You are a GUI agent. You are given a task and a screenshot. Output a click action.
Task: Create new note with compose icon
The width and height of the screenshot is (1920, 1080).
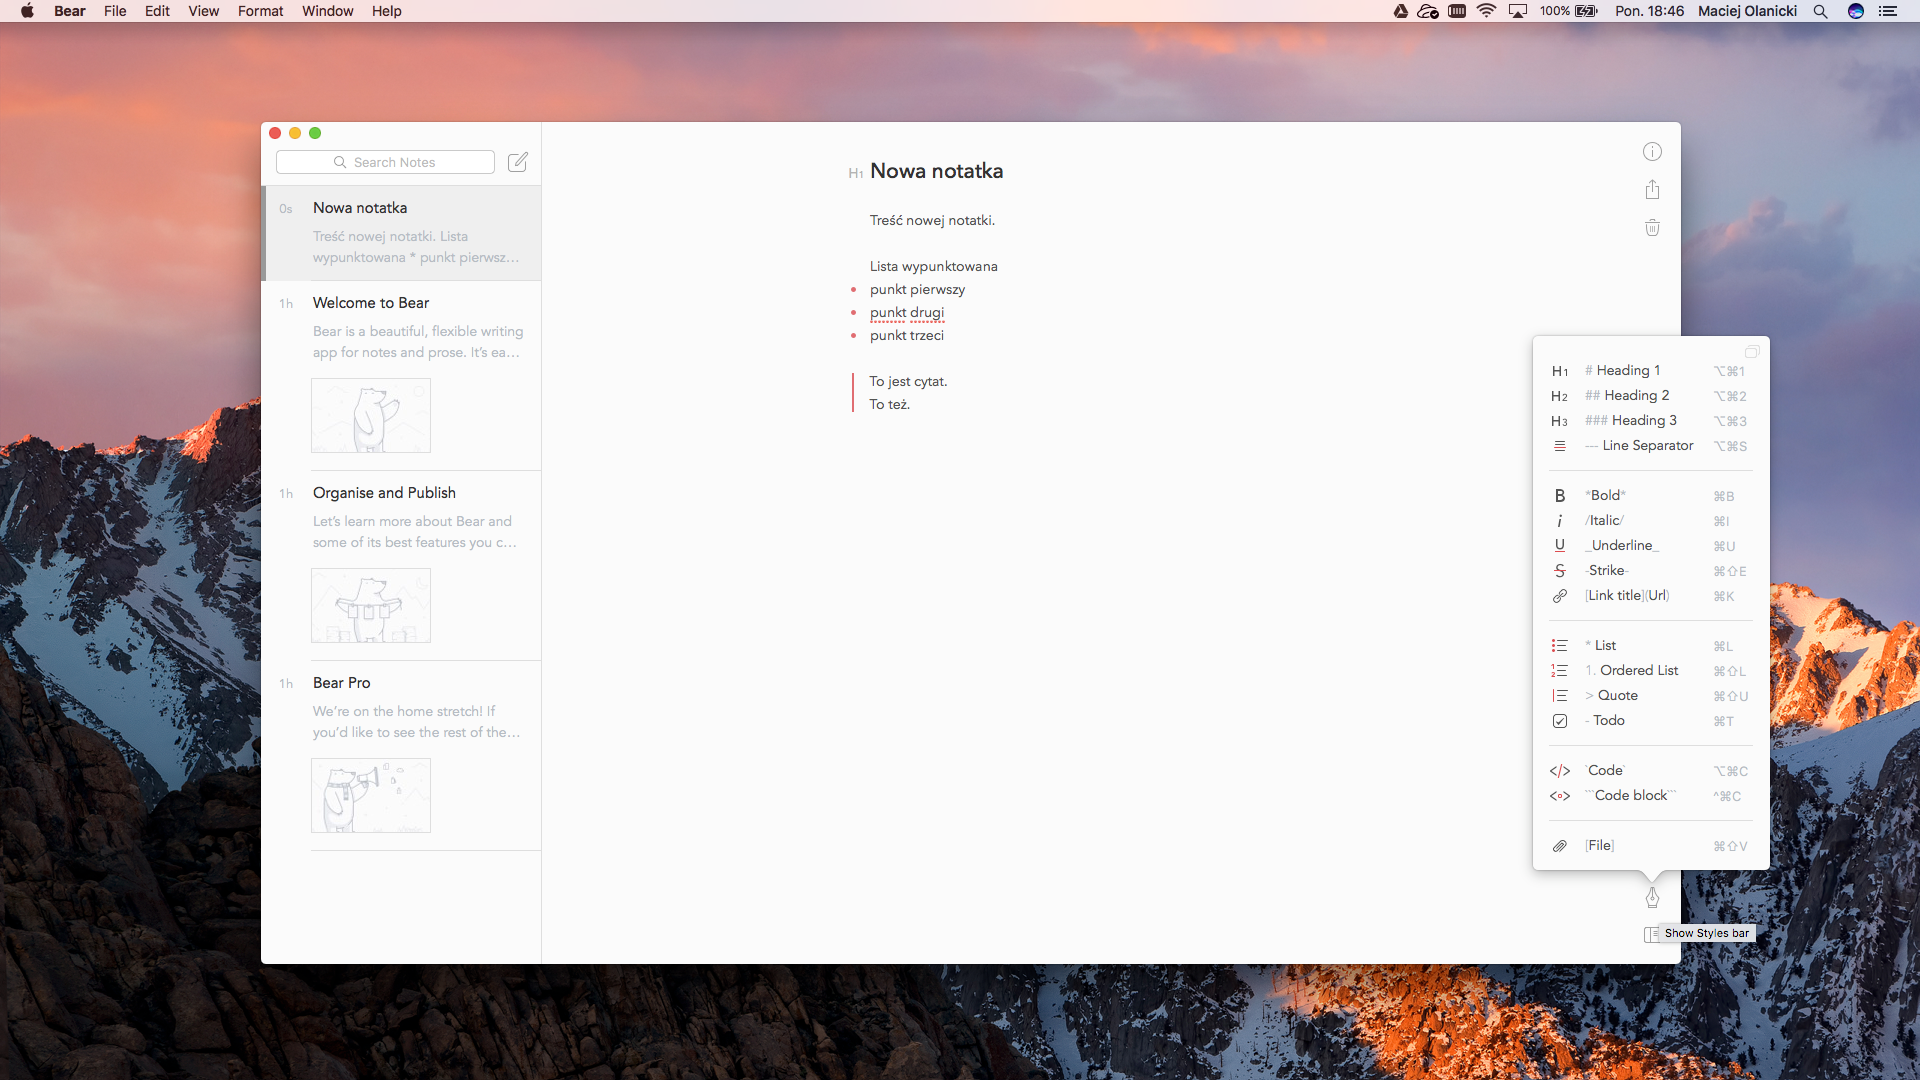[x=518, y=162]
